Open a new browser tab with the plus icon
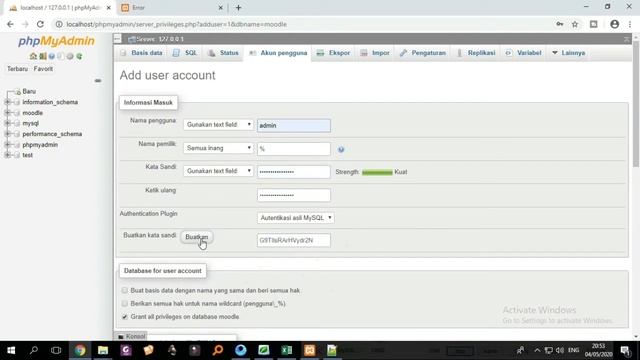 (238, 7)
